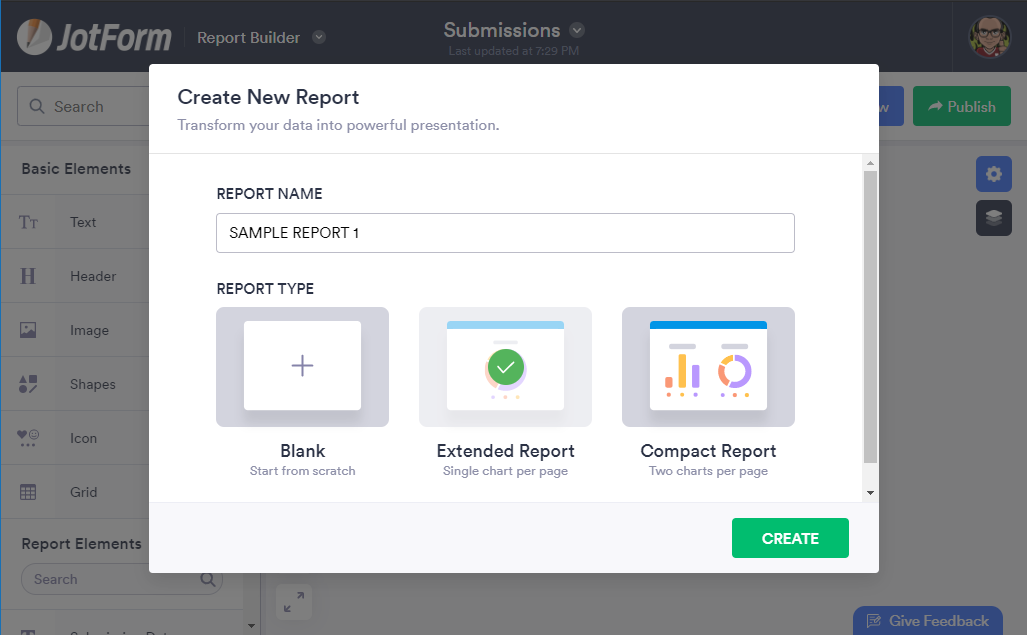Open the settings gear icon
This screenshot has width=1027, height=635.
(993, 174)
